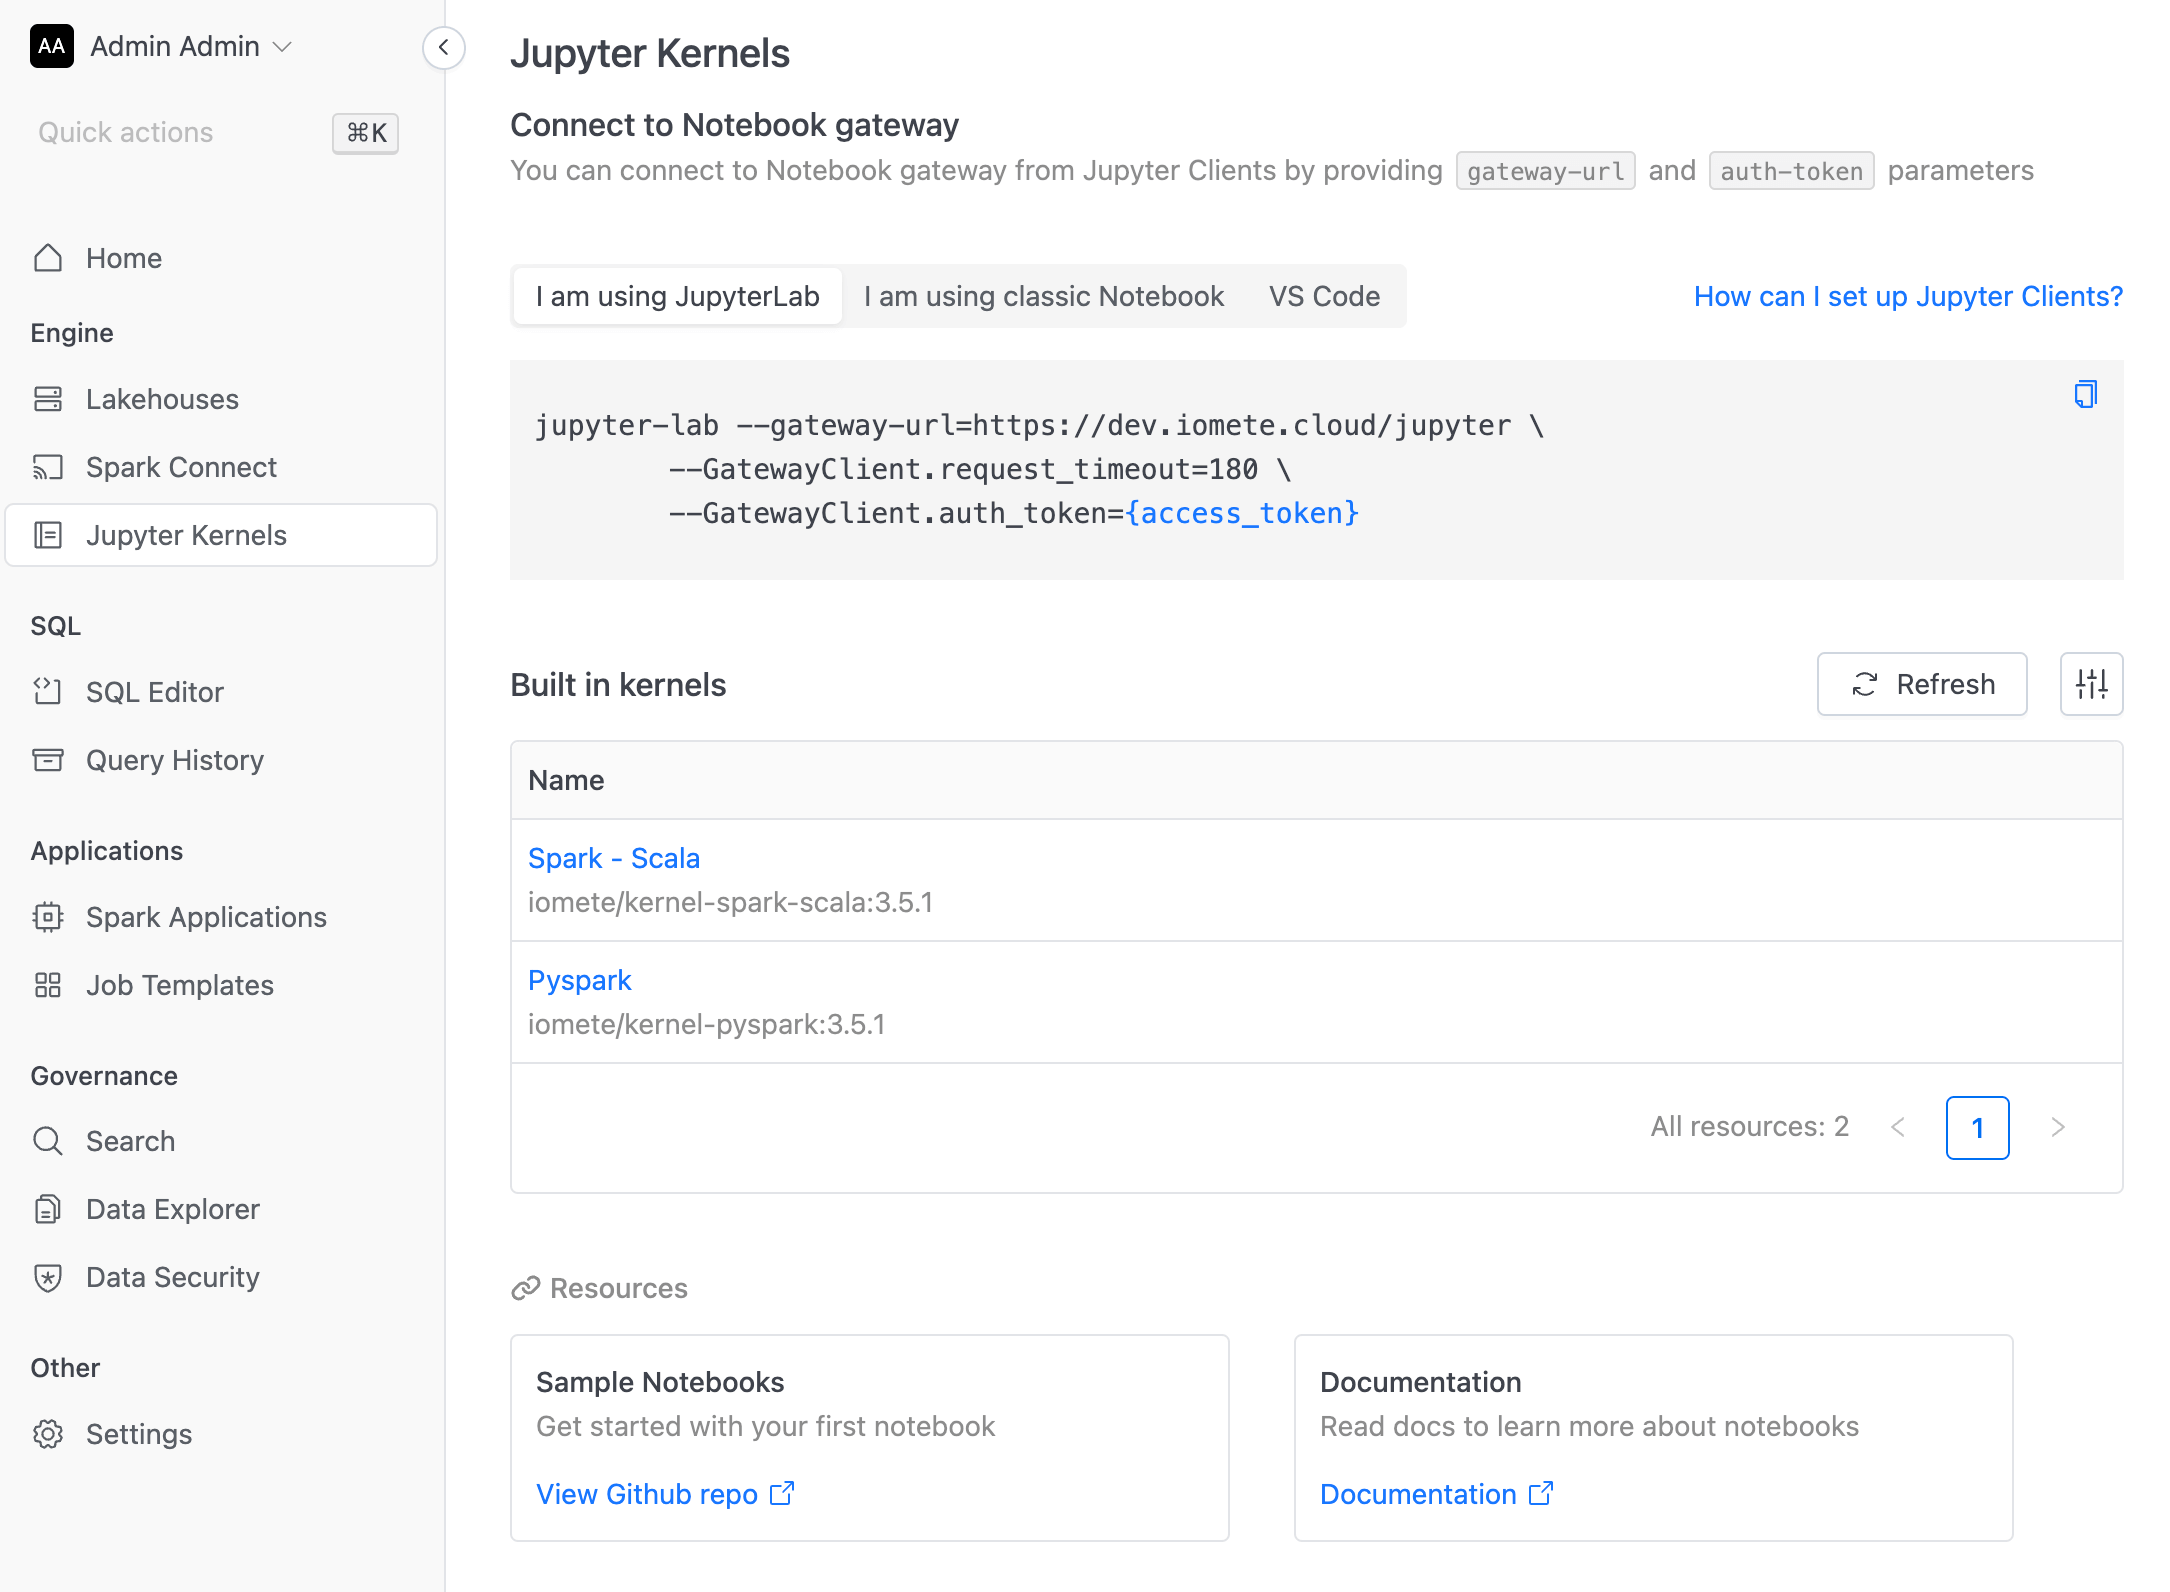
Task: Switch to VS Code tab
Action: (1324, 296)
